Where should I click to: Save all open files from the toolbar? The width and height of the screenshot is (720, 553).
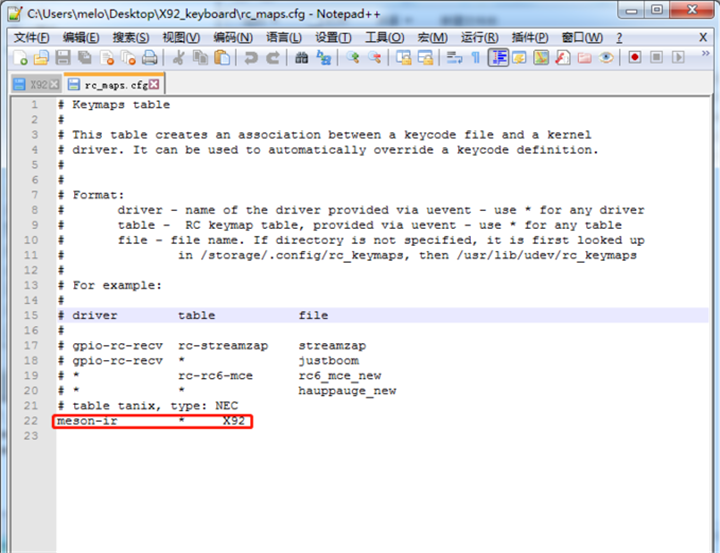click(x=84, y=58)
